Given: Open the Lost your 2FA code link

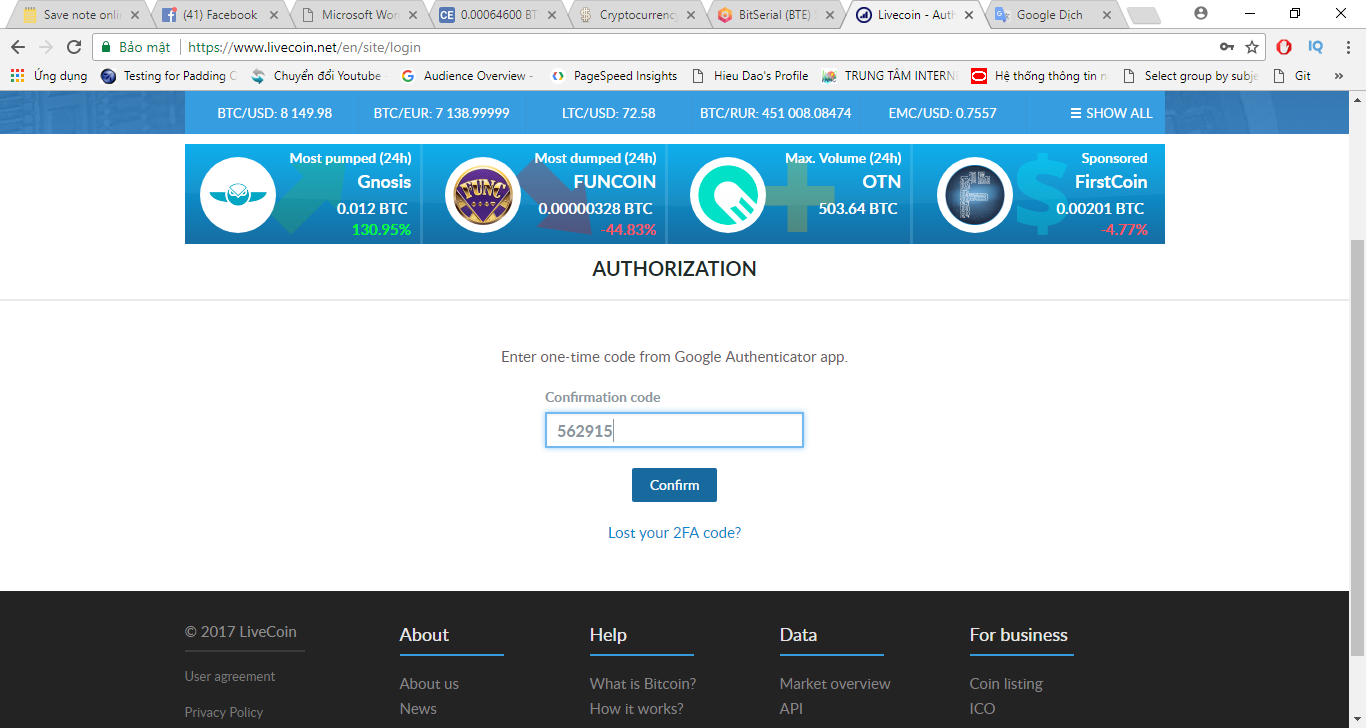Looking at the screenshot, I should 674,533.
